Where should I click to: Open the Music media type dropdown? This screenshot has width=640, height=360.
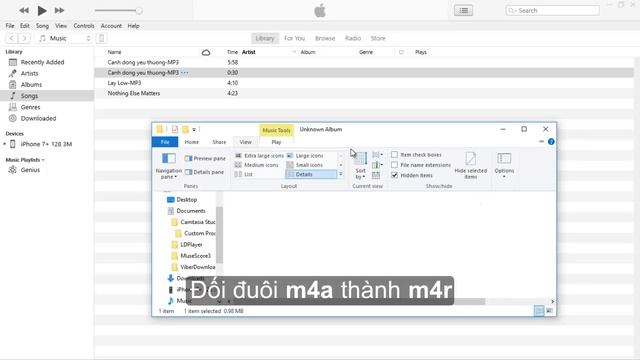click(x=64, y=38)
